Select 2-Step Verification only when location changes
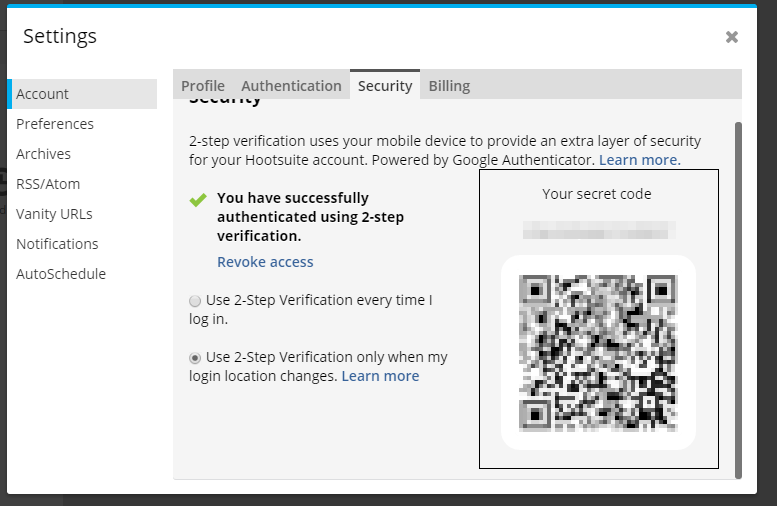The width and height of the screenshot is (777, 506). [195, 358]
